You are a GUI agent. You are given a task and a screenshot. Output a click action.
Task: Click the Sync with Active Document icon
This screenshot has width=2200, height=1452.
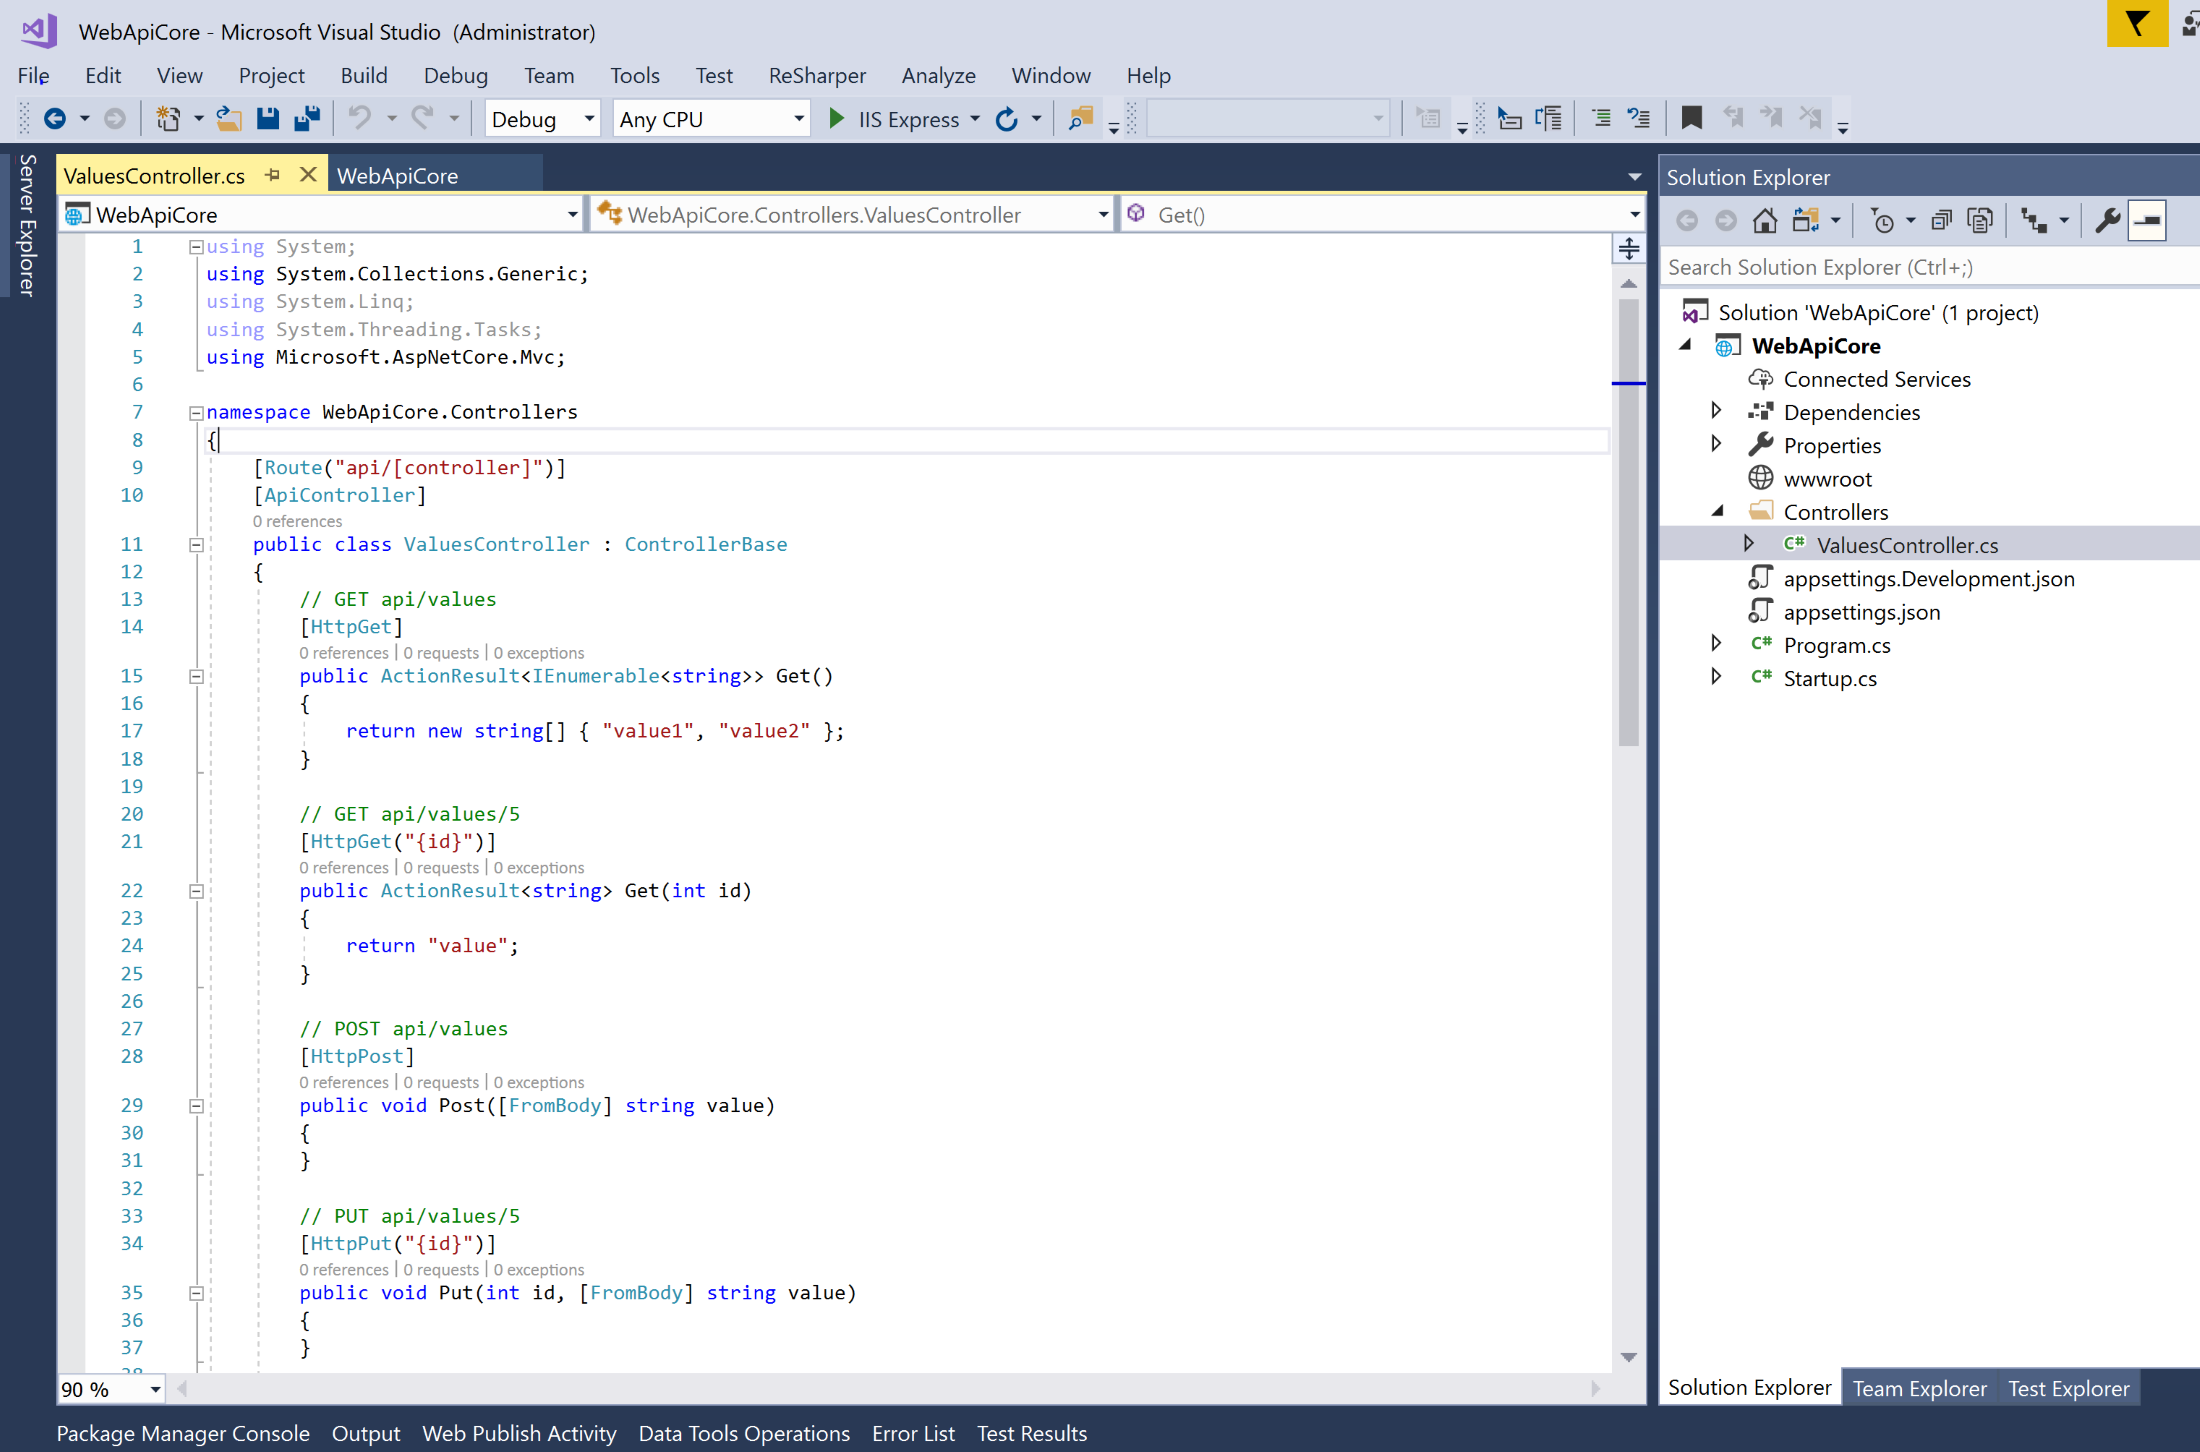(x=1806, y=221)
